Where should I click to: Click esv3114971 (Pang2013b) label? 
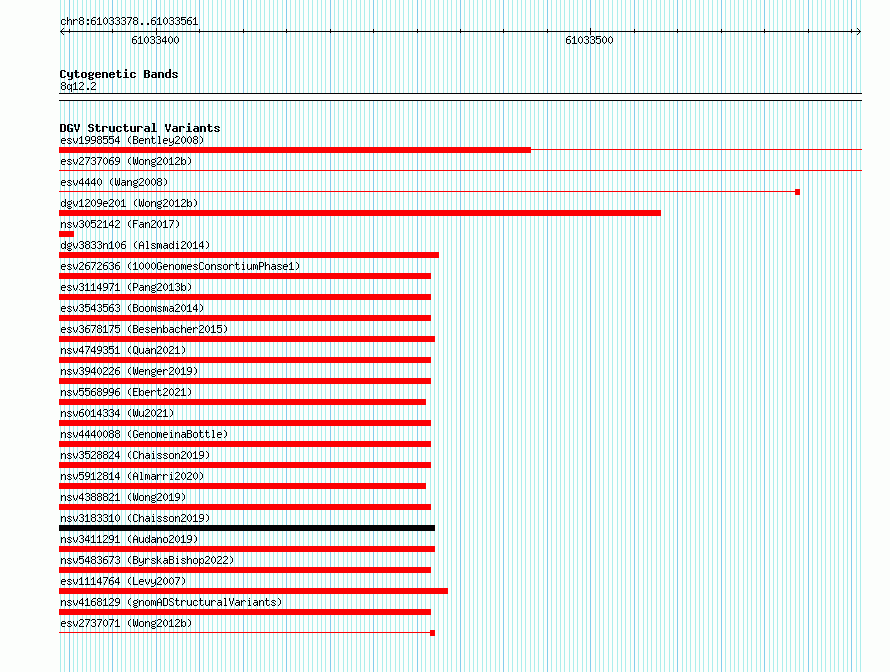pyautogui.click(x=126, y=287)
